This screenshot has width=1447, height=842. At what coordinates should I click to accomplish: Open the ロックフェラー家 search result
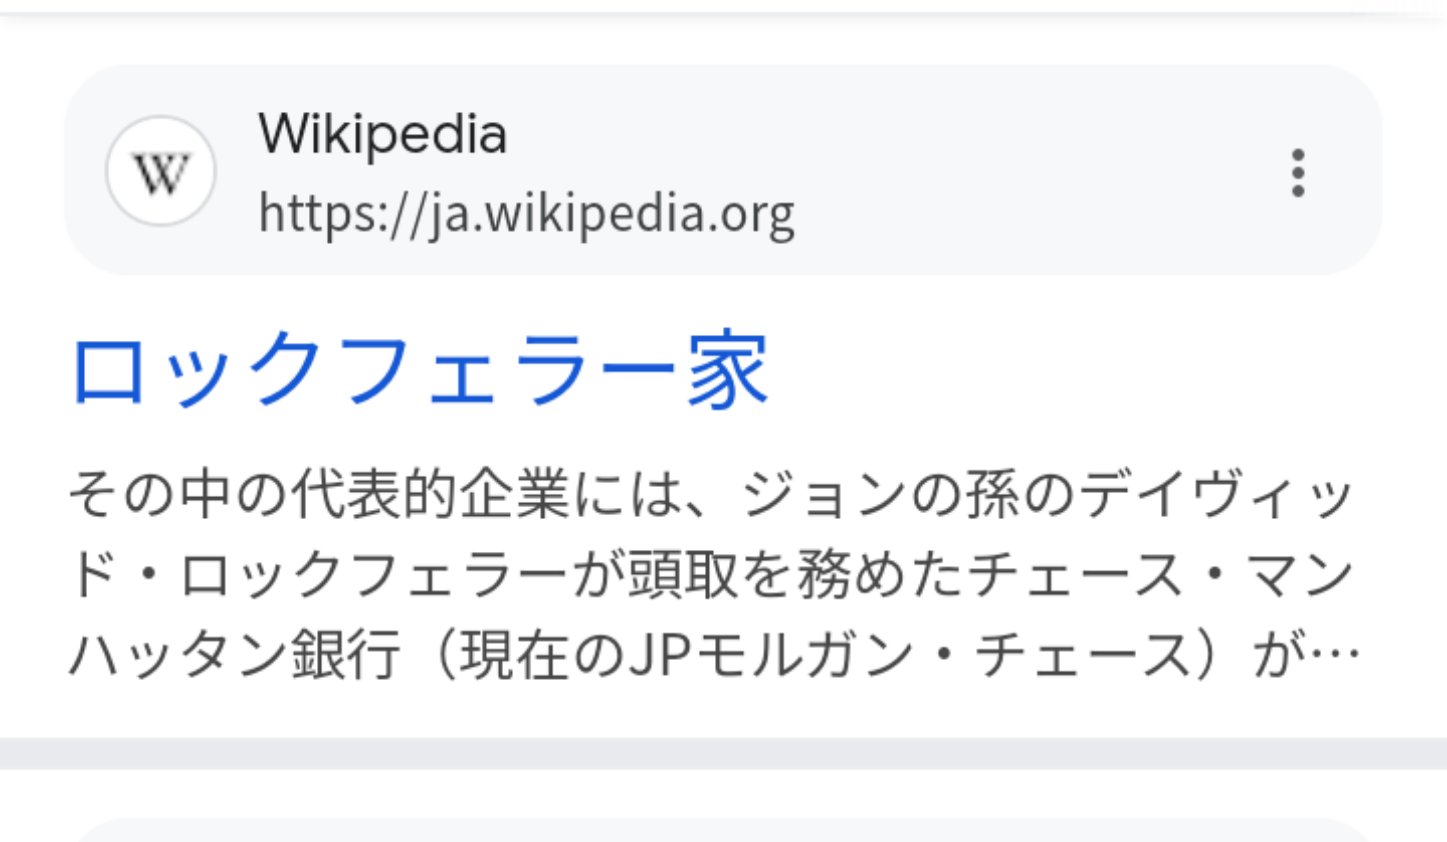click(420, 372)
